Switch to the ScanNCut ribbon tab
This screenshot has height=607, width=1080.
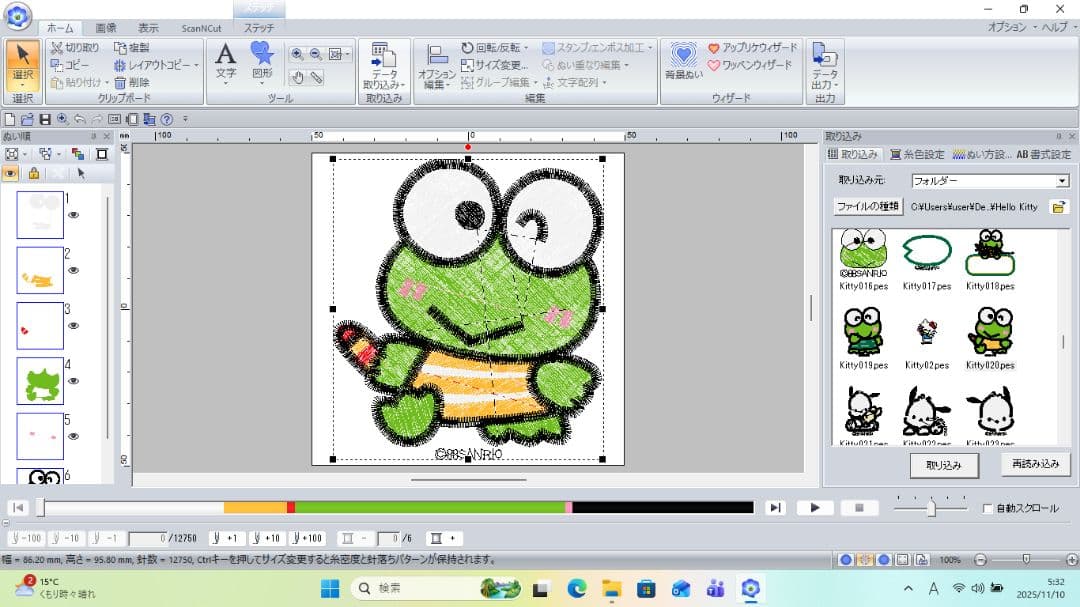pyautogui.click(x=202, y=28)
